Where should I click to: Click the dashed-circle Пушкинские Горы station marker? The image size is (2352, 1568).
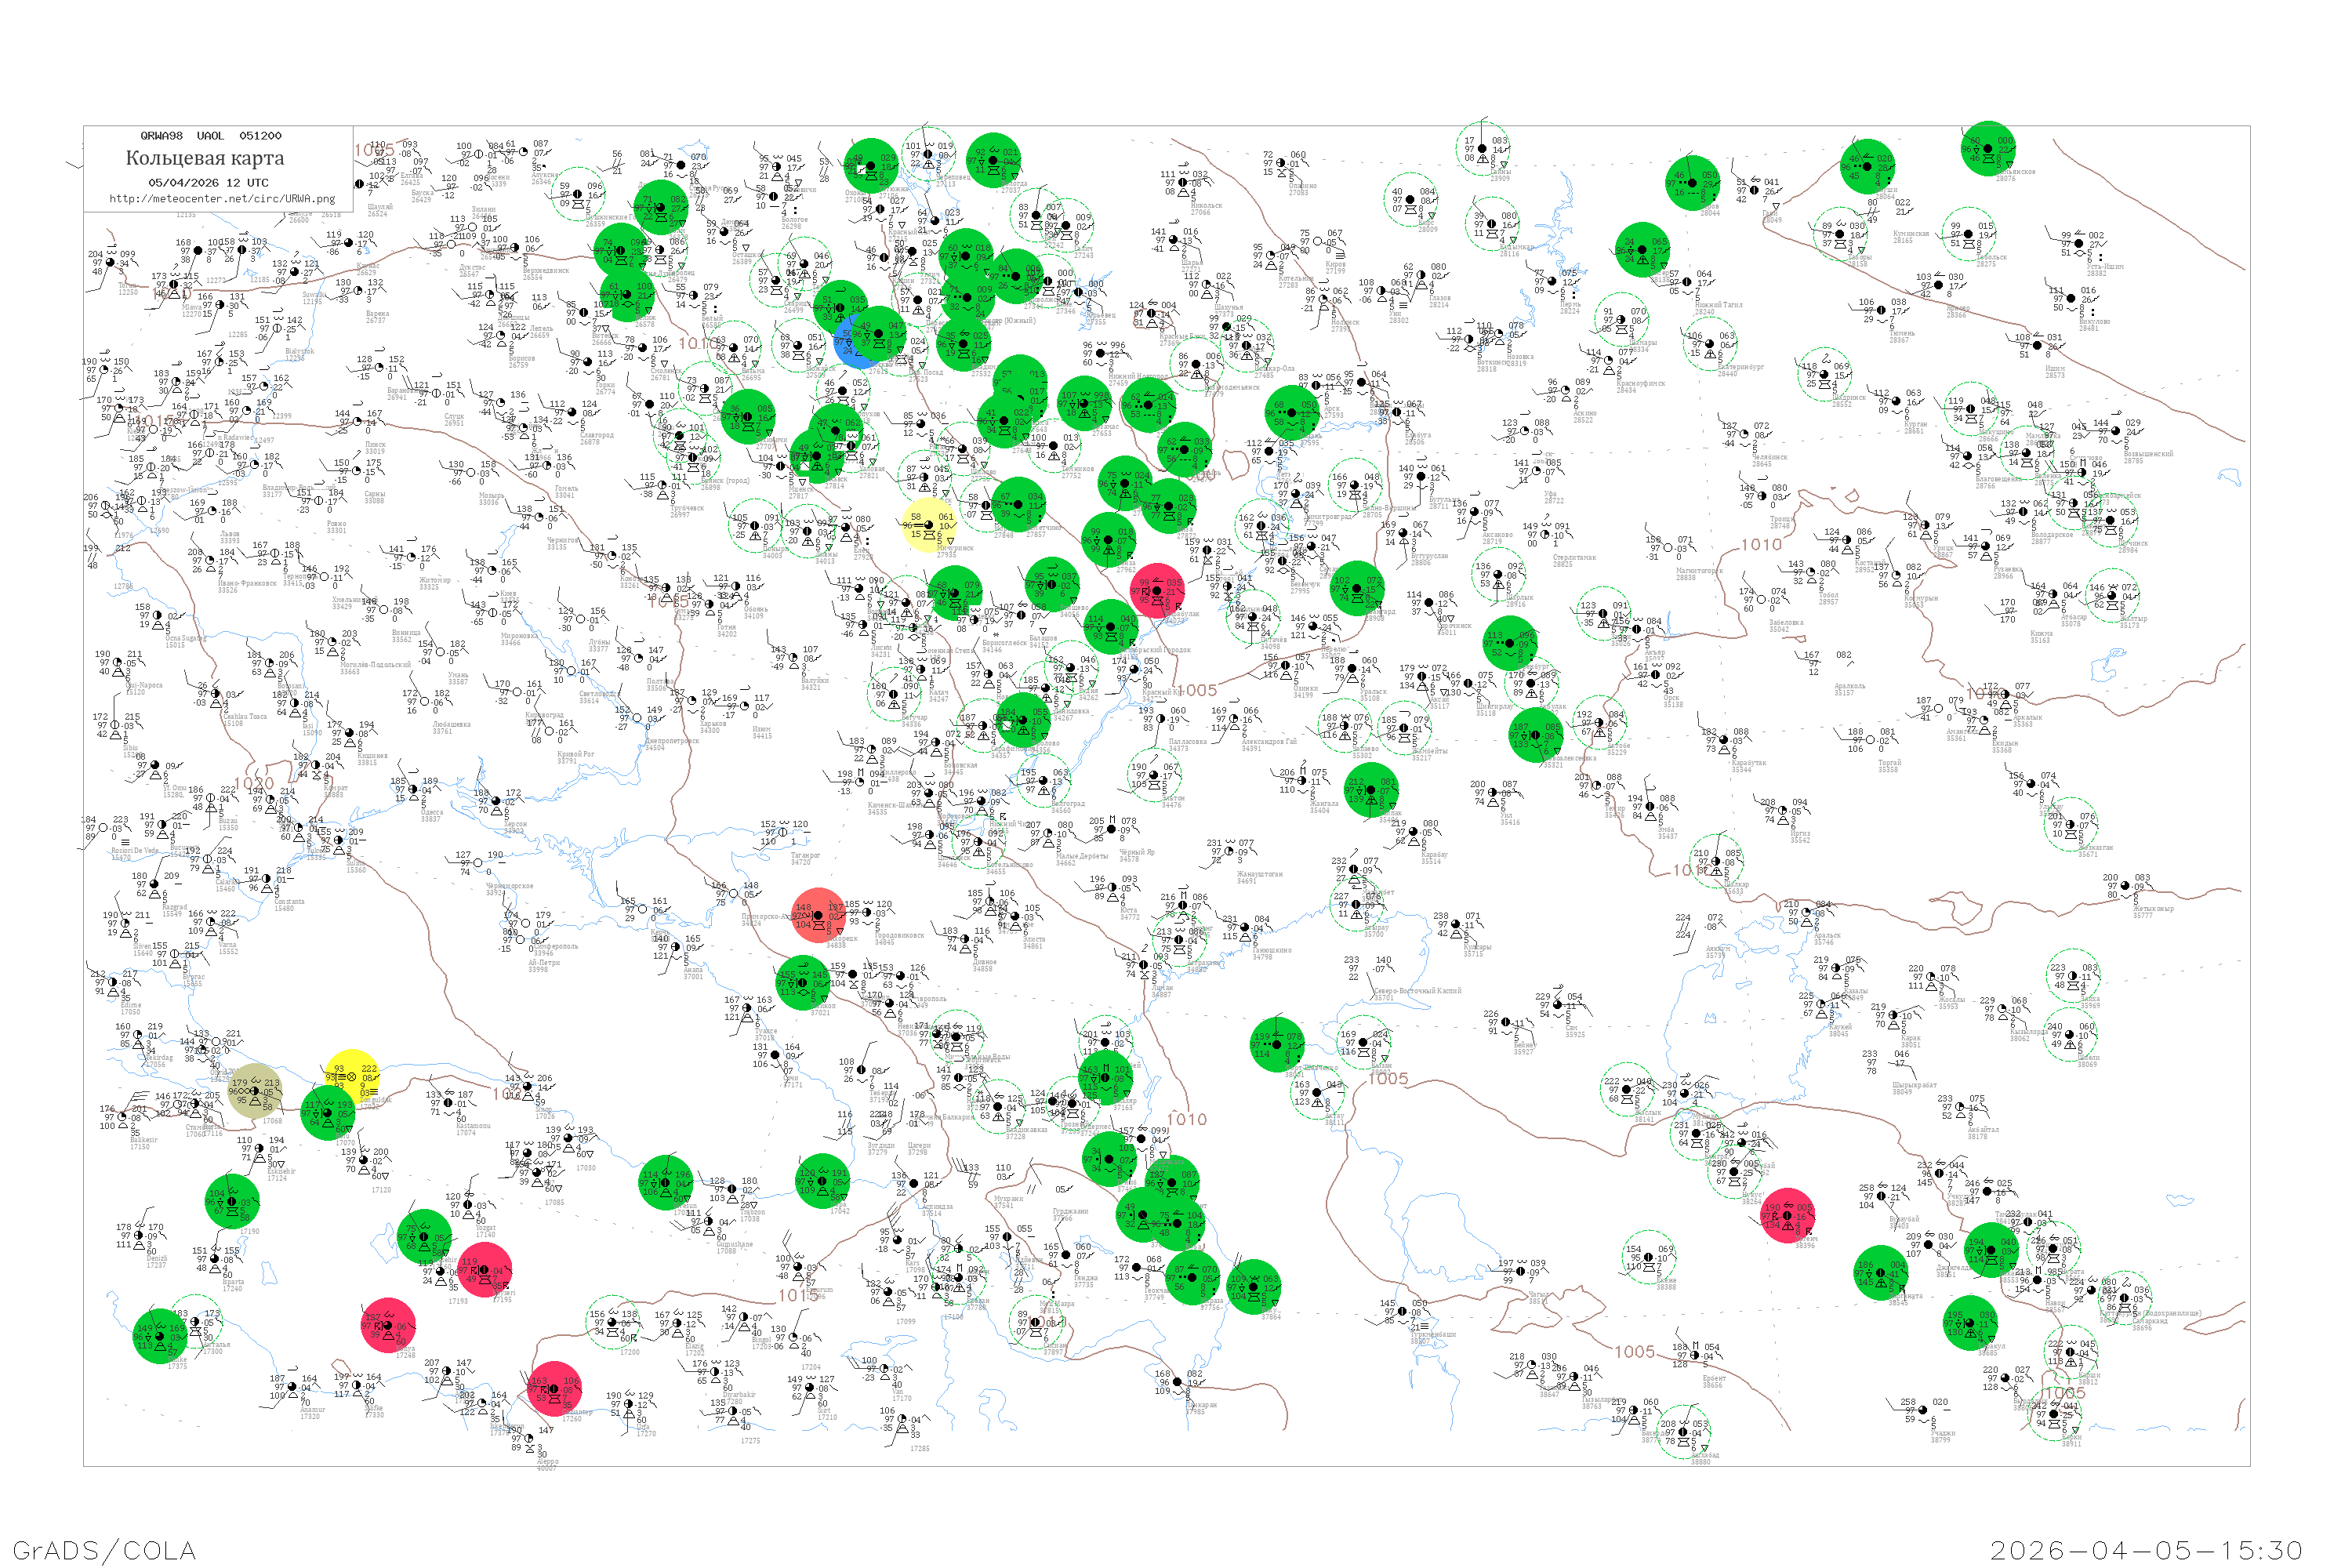pyautogui.click(x=578, y=194)
